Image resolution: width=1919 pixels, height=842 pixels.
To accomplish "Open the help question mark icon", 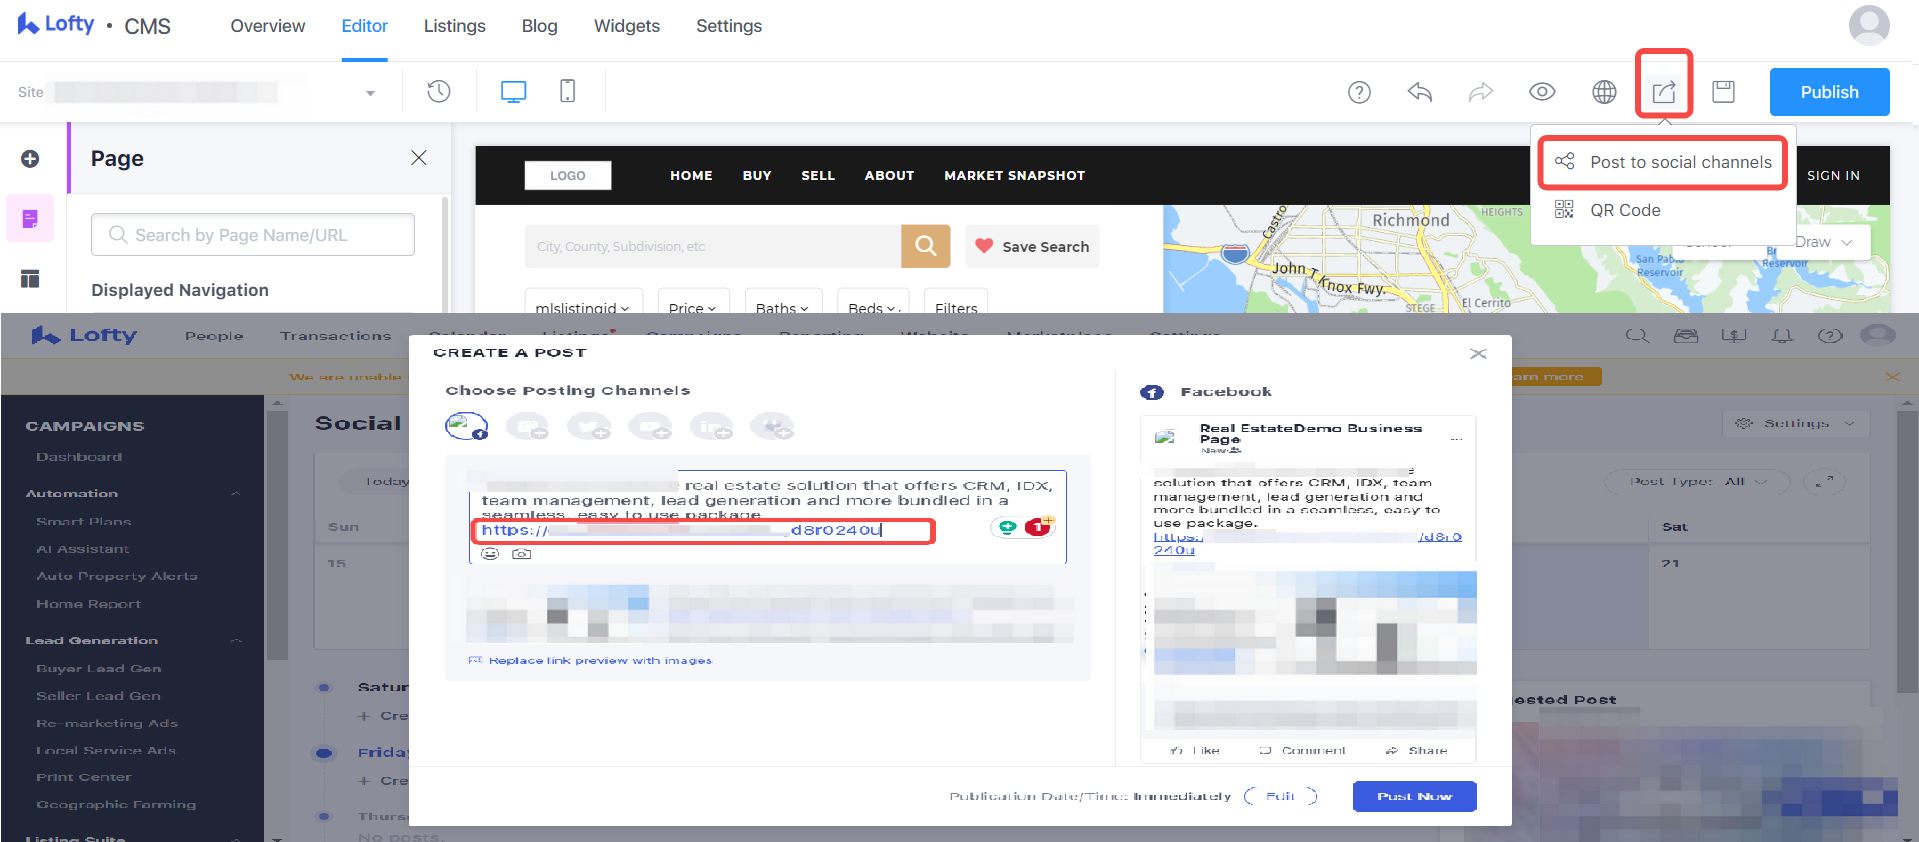I will [1359, 92].
